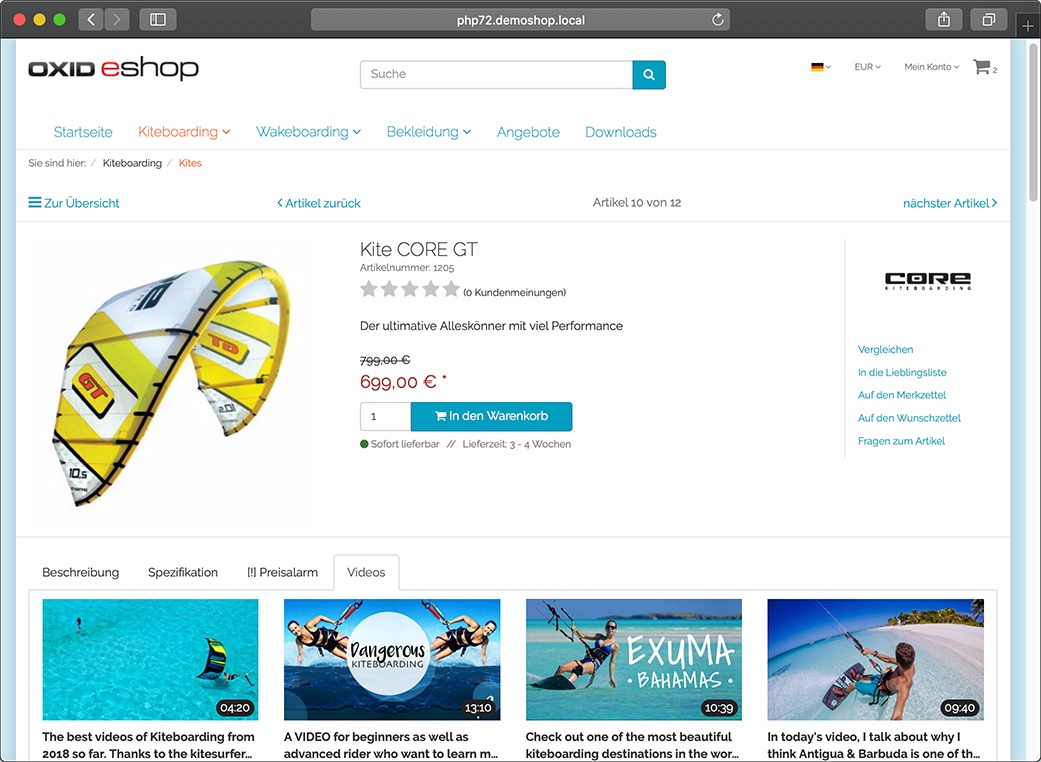Select the Videos tab
The image size is (1041, 762).
(366, 572)
